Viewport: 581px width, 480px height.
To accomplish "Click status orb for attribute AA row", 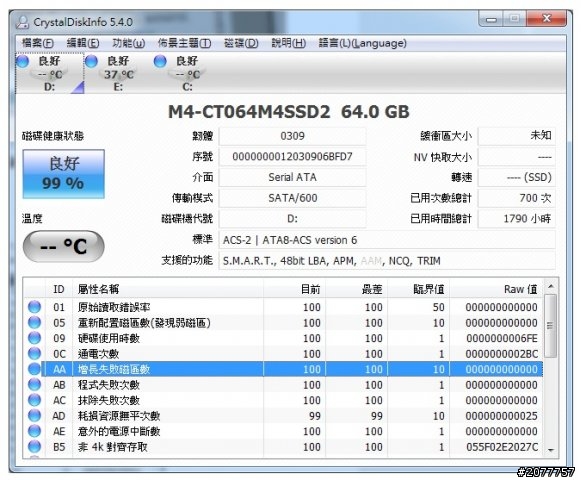I will (x=34, y=369).
